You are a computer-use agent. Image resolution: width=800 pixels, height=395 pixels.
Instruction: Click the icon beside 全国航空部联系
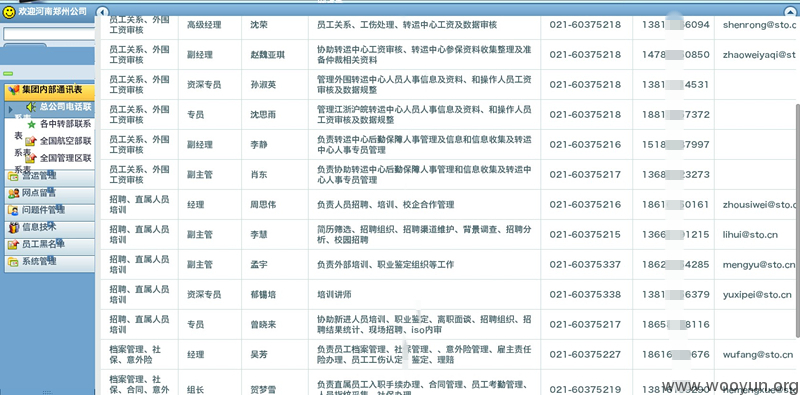(31, 141)
